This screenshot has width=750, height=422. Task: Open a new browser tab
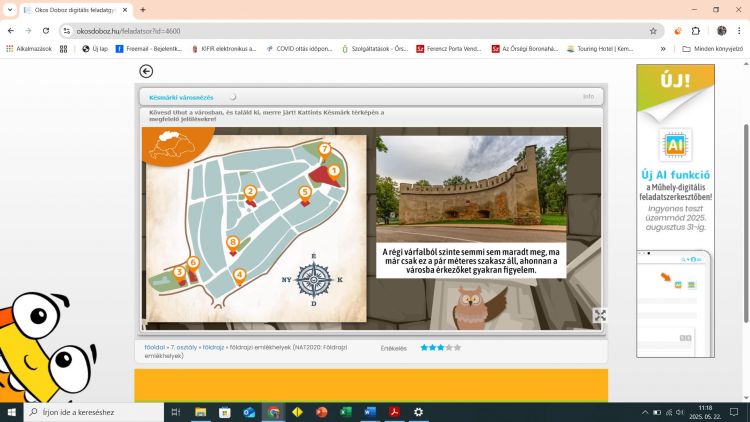pos(143,9)
